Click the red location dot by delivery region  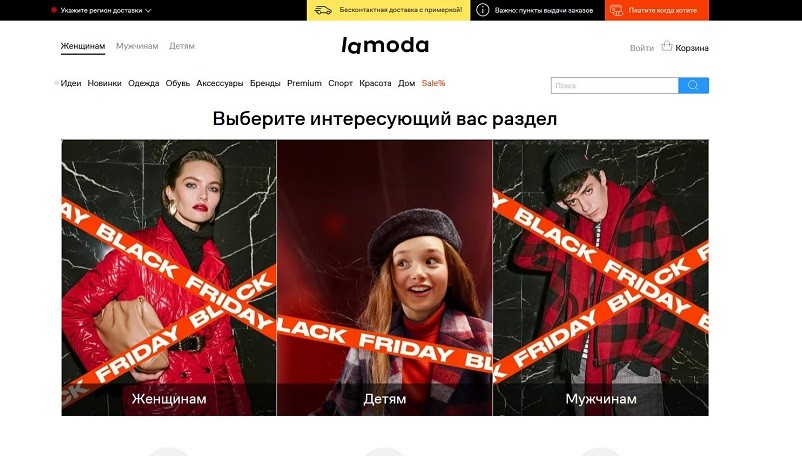(x=54, y=10)
